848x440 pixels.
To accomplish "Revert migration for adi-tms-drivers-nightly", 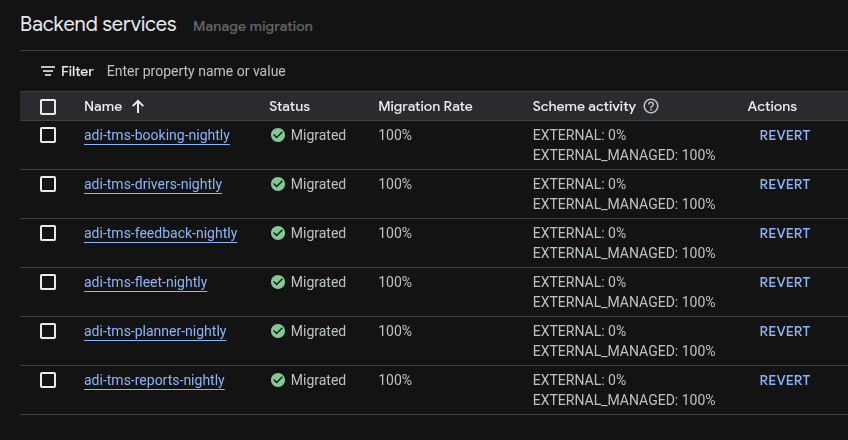I will coord(785,184).
